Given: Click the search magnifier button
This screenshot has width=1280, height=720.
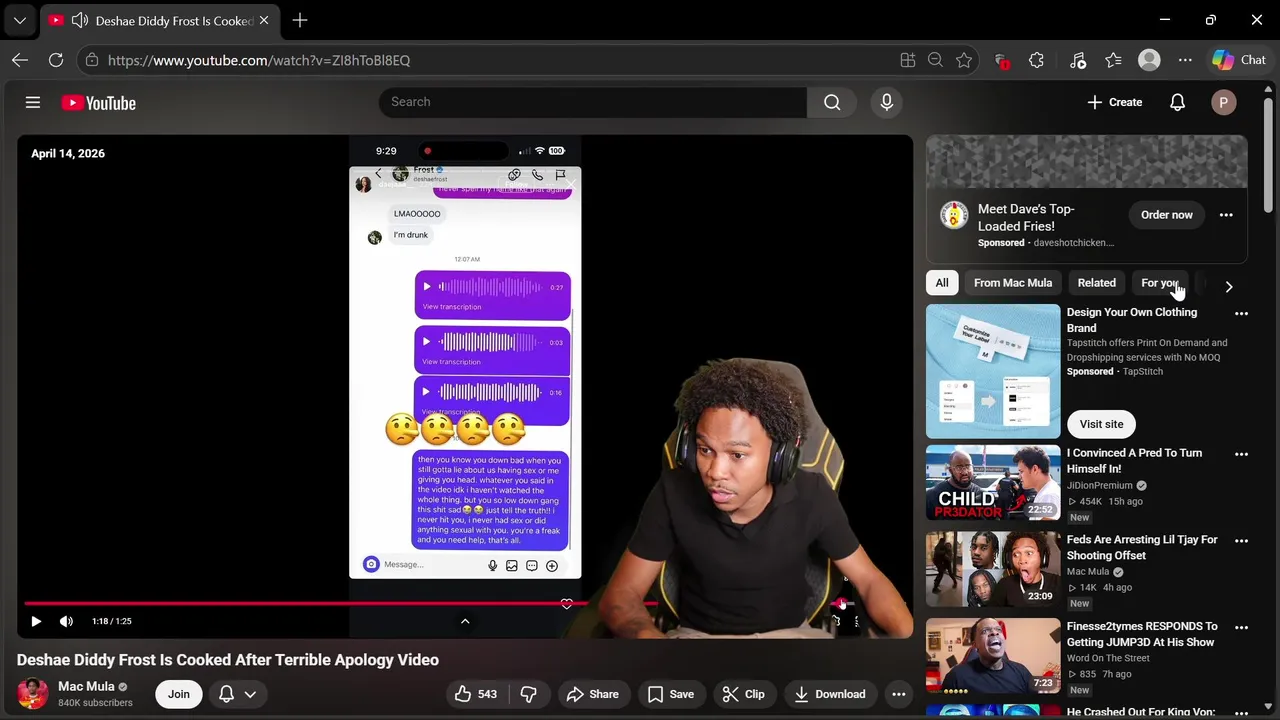Looking at the screenshot, I should click(x=832, y=102).
